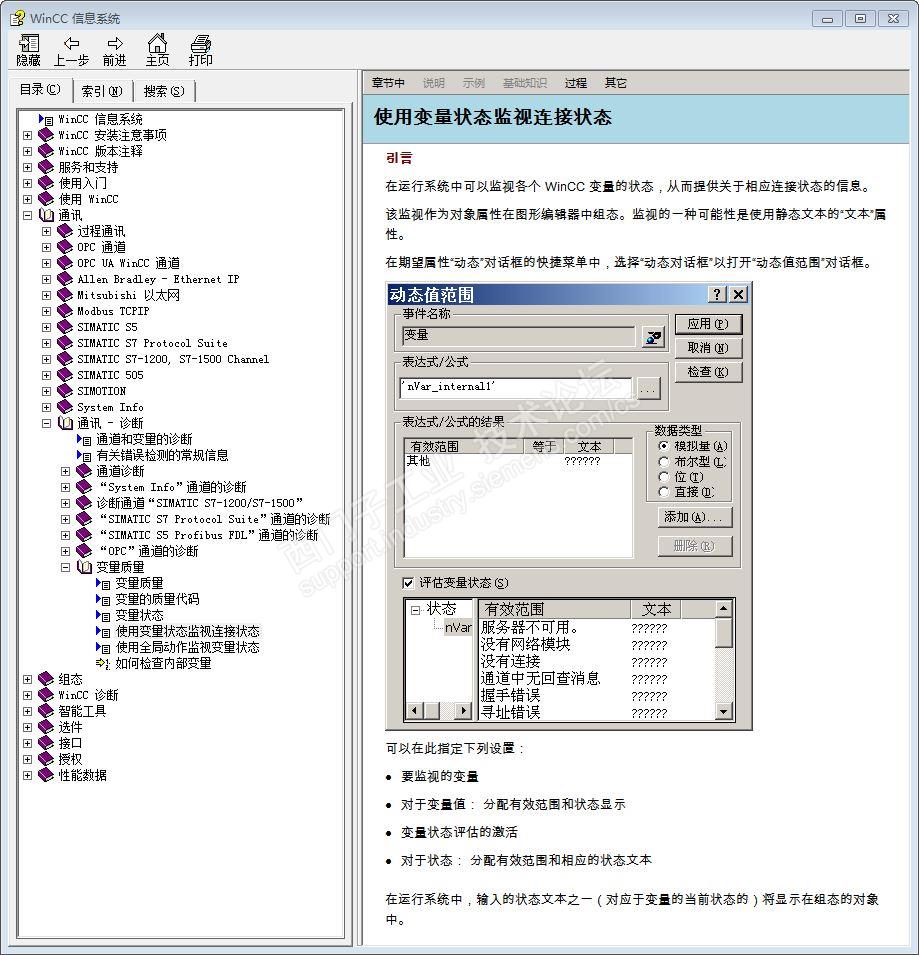Switch to the 搜索 (S) tab

pyautogui.click(x=163, y=91)
